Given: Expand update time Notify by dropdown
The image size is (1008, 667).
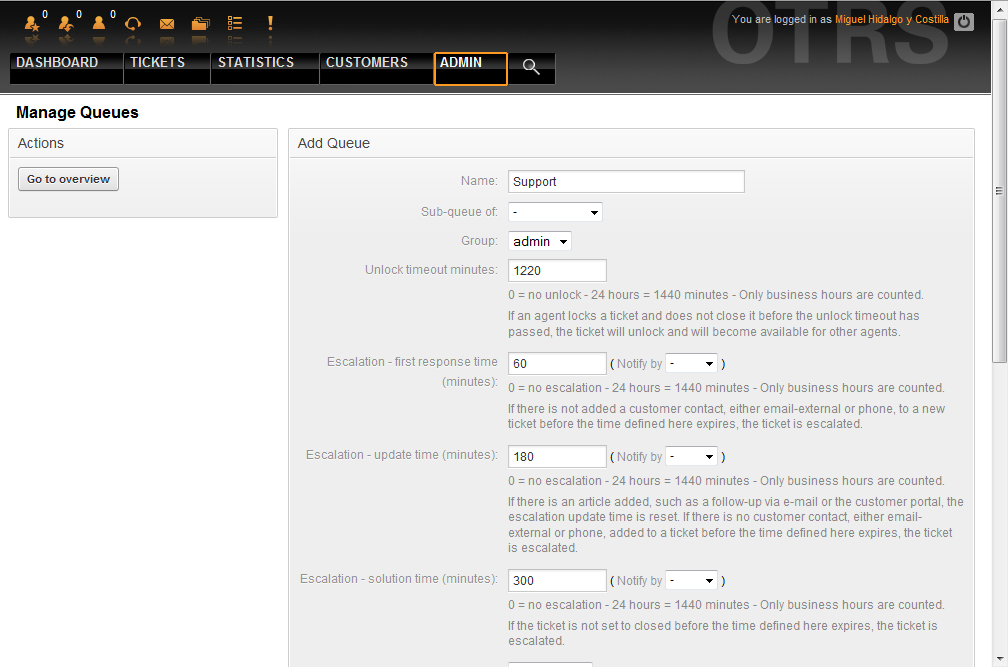Looking at the screenshot, I should 692,457.
